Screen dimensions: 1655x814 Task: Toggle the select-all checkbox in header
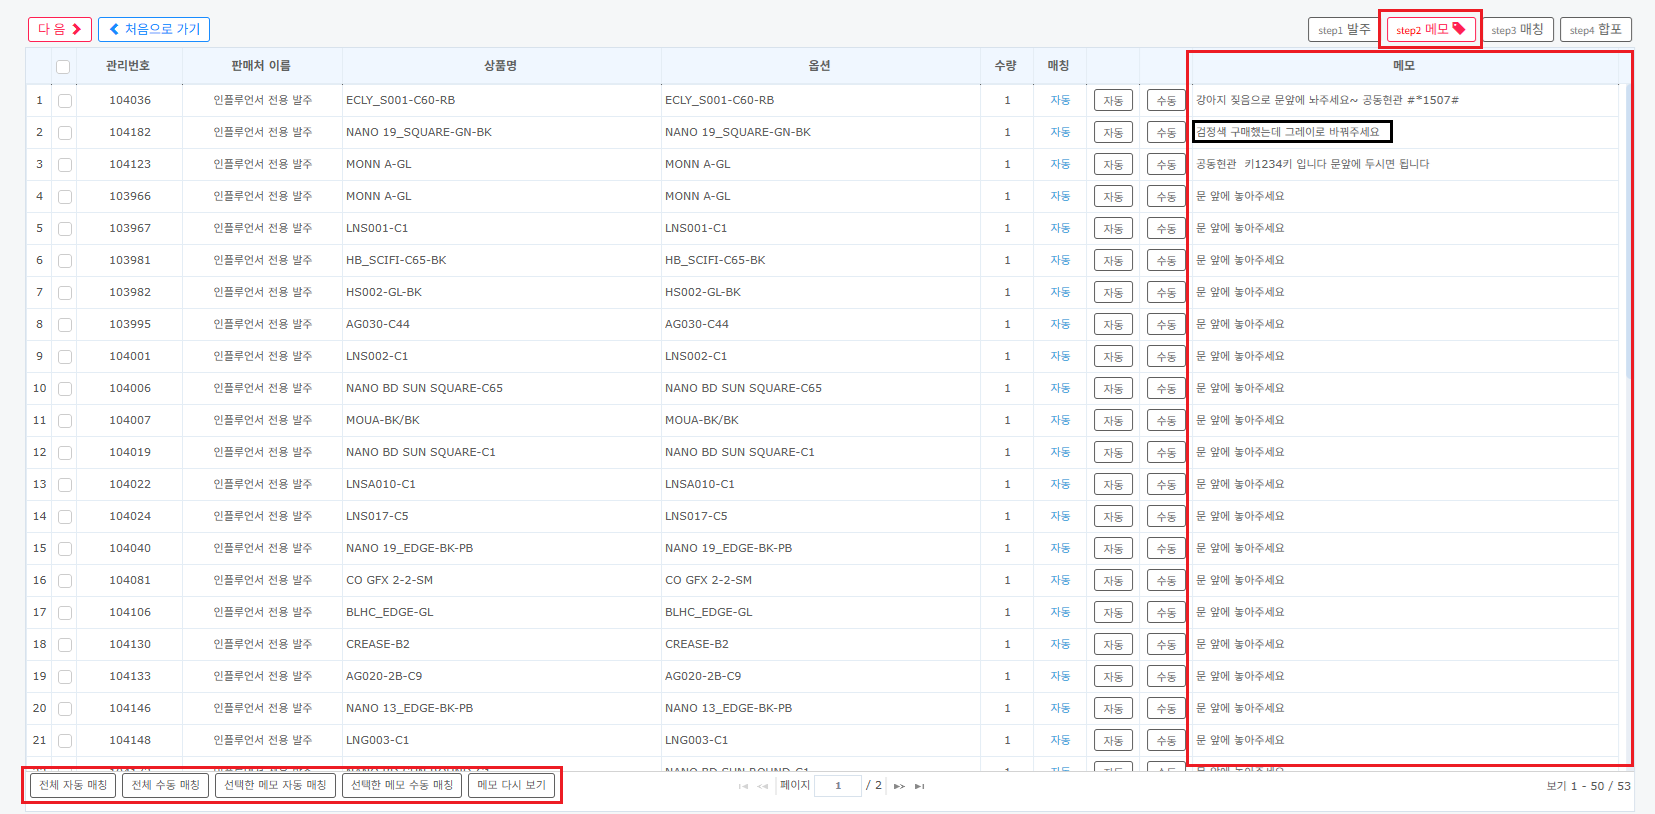[63, 67]
